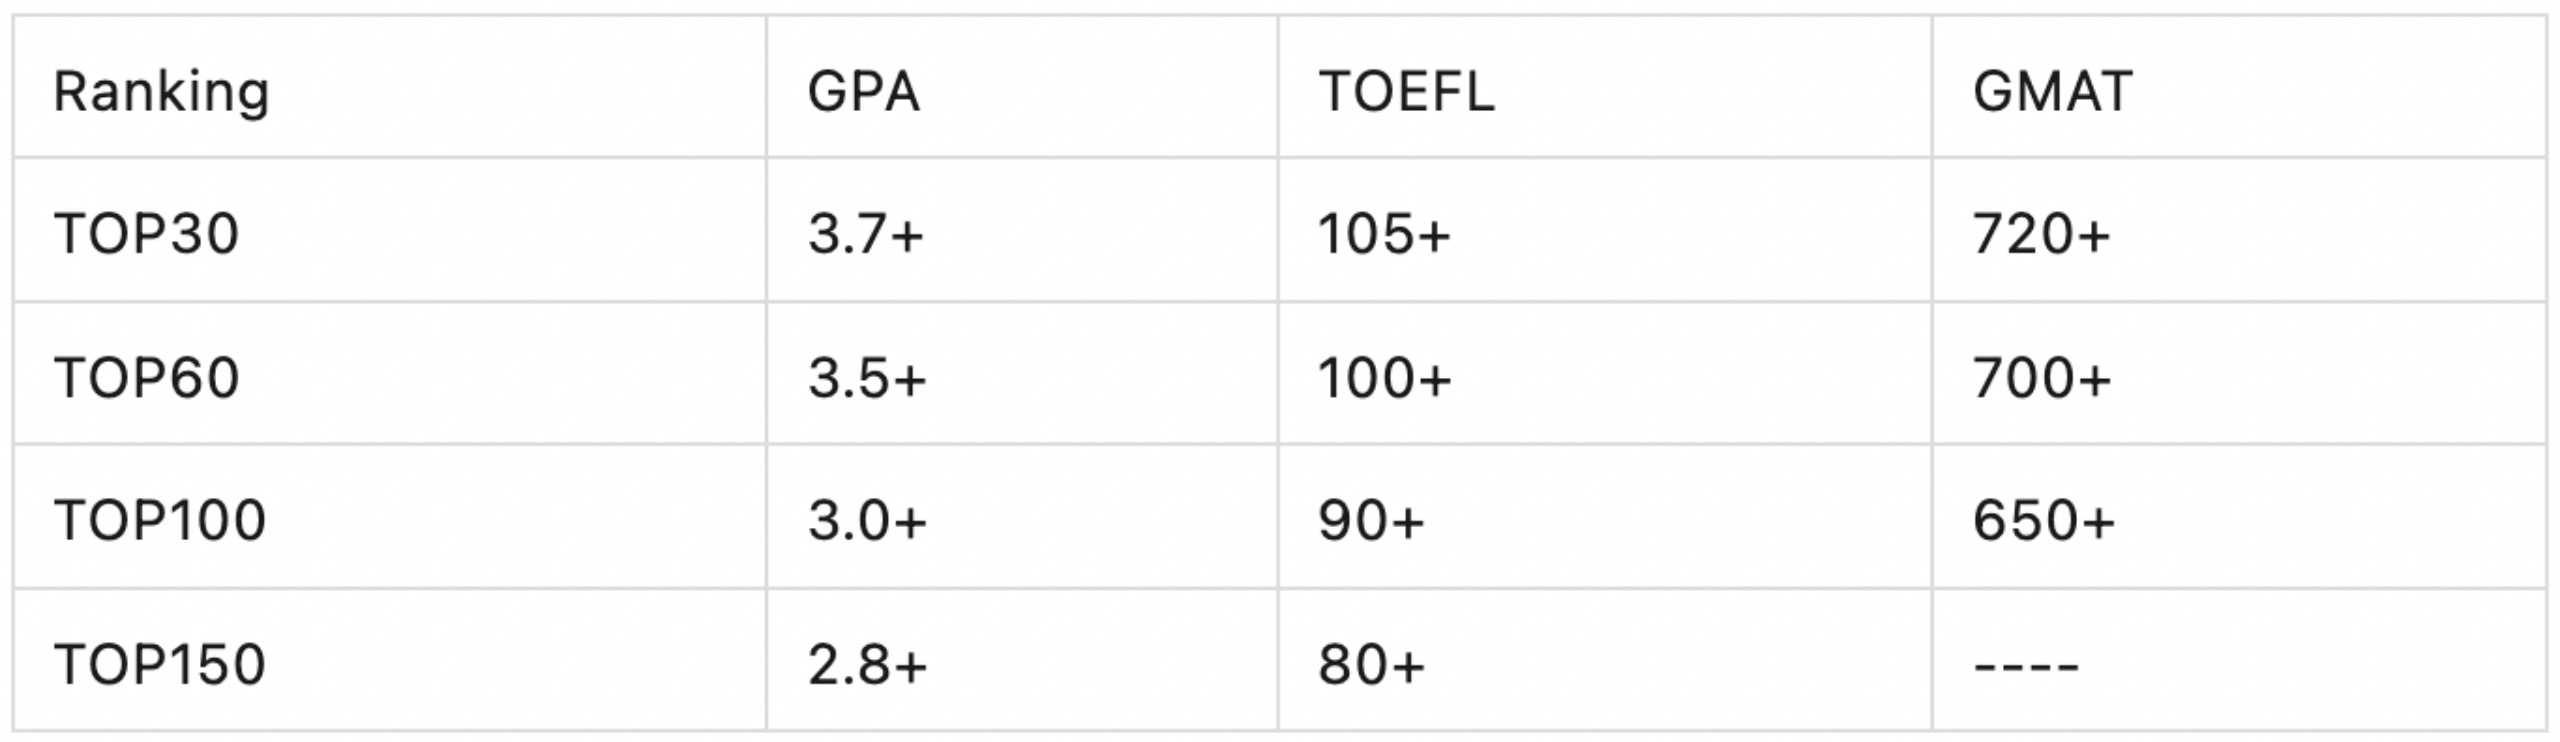Select the GPA header cell
The width and height of the screenshot is (2560, 742).
pyautogui.click(x=1022, y=87)
